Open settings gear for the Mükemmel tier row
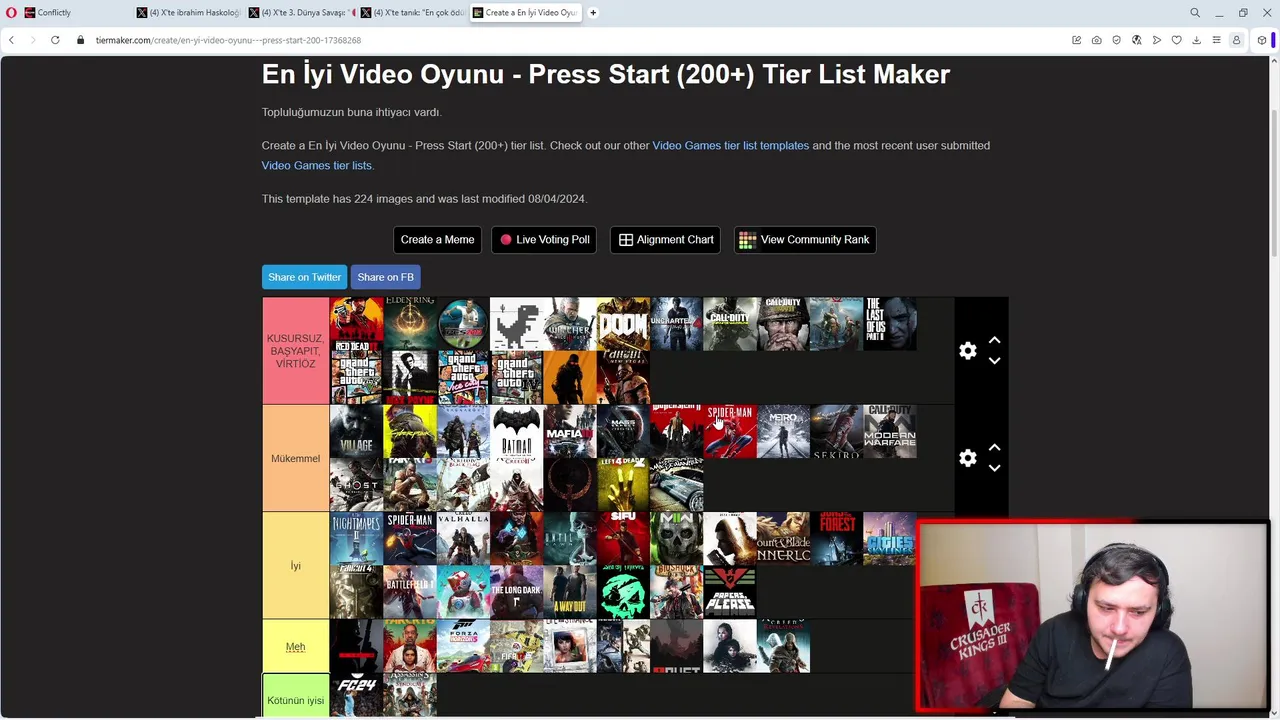The width and height of the screenshot is (1280, 720). (x=967, y=458)
